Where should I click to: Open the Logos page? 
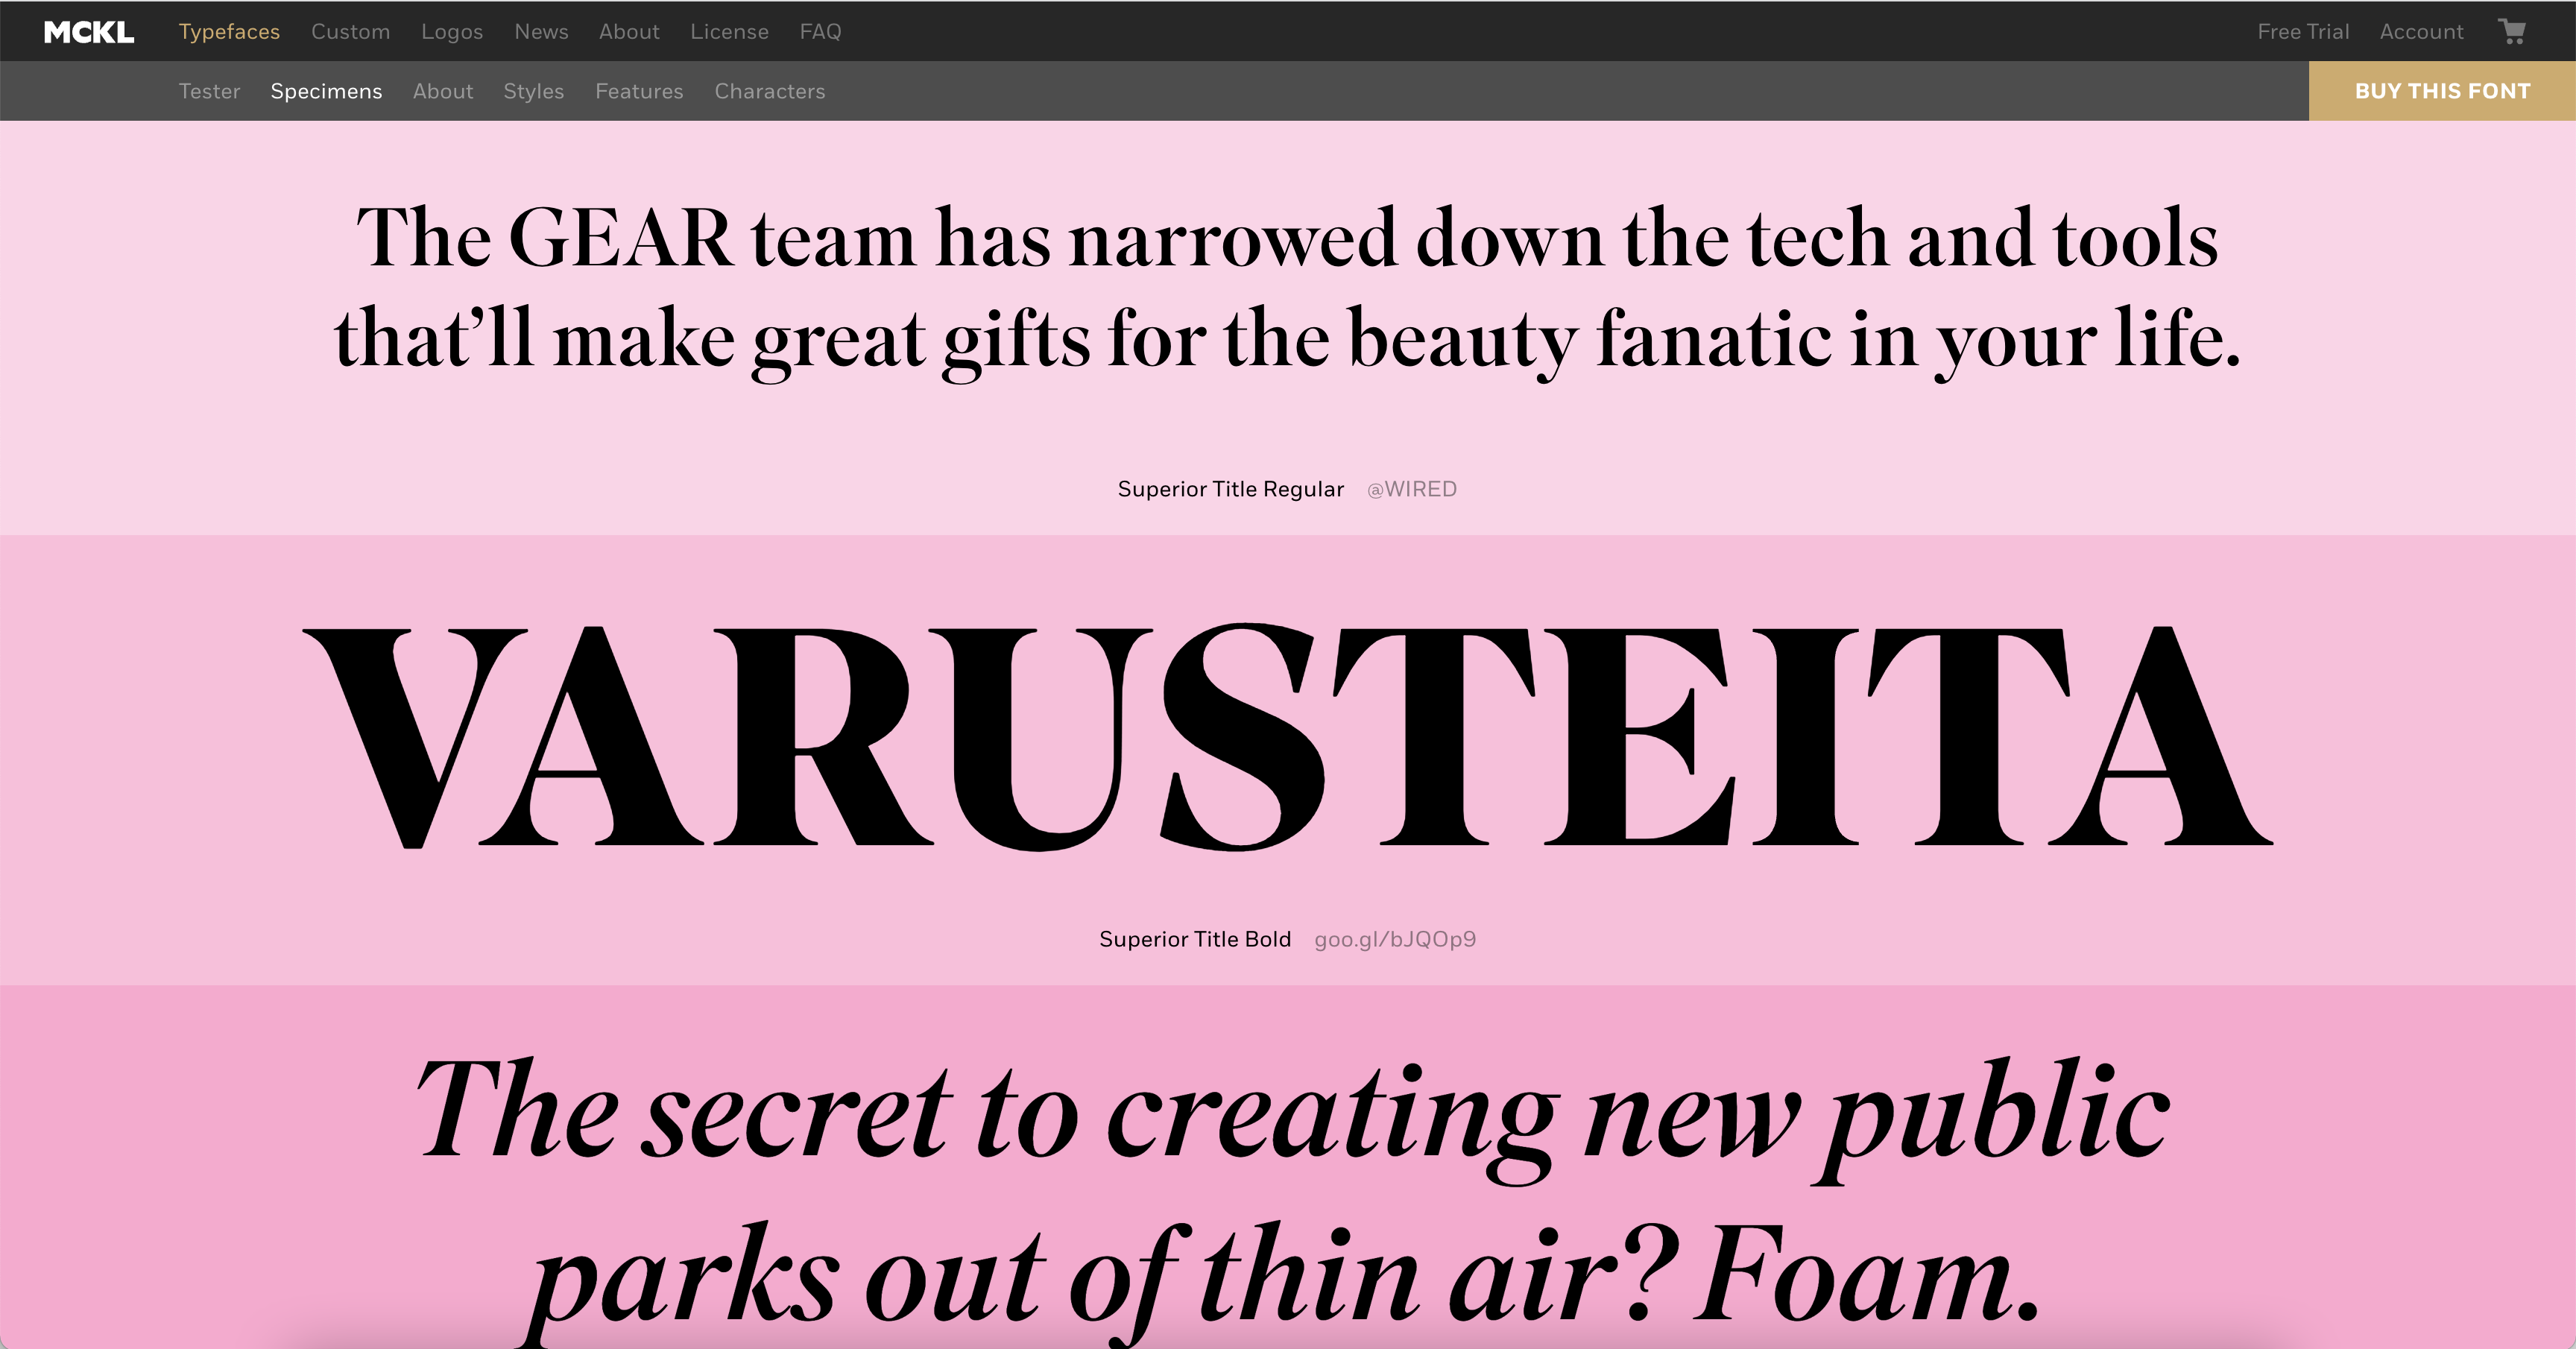click(452, 32)
